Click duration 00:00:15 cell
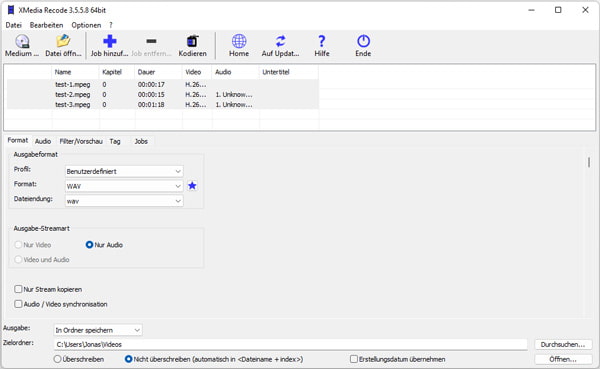The height and width of the screenshot is (369, 600). 151,95
